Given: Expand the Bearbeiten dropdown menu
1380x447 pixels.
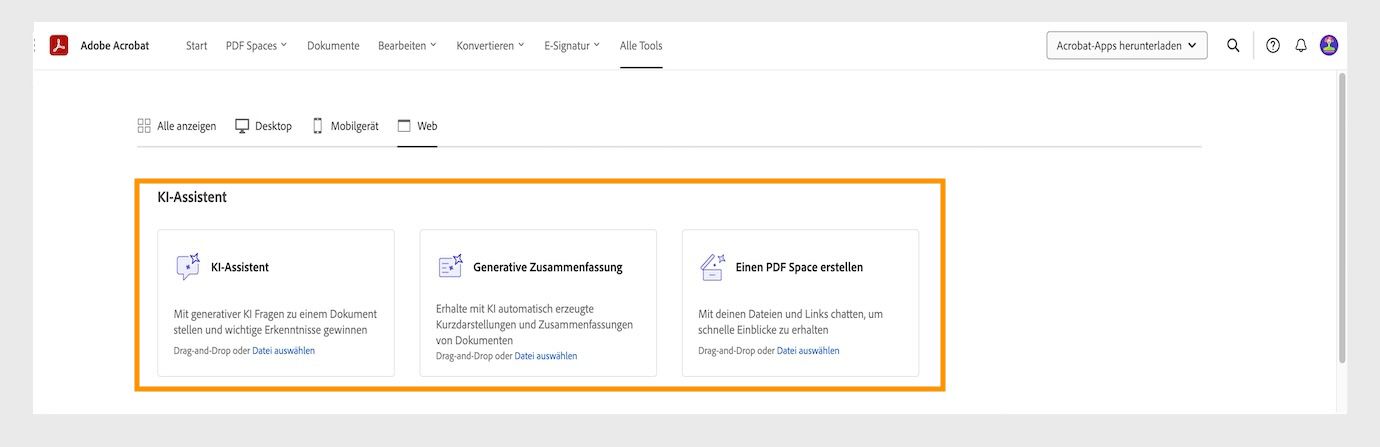Looking at the screenshot, I should point(407,45).
